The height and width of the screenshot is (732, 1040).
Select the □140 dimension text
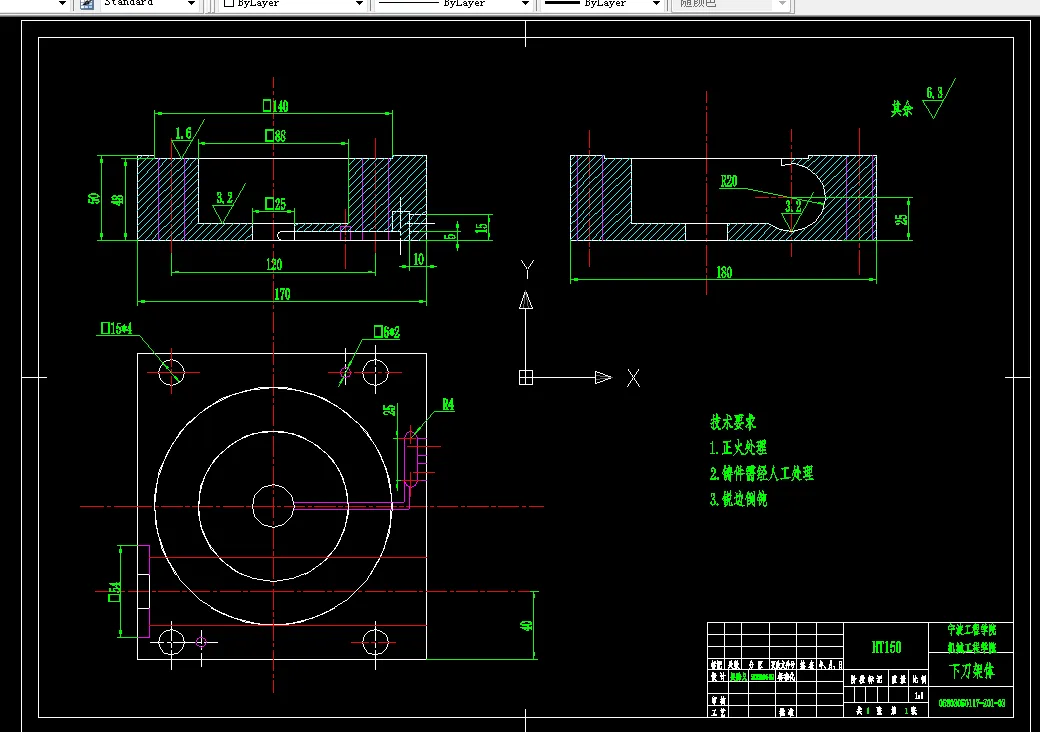tap(275, 106)
